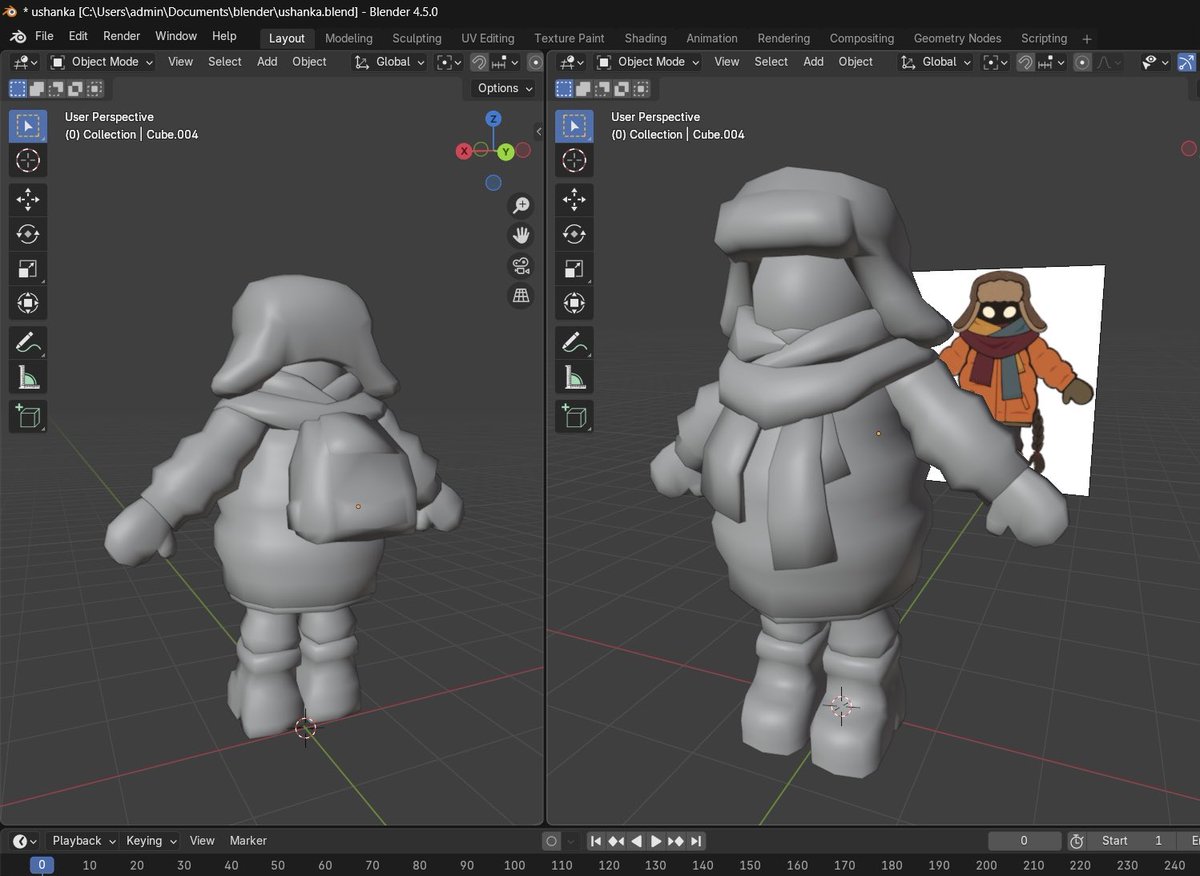This screenshot has width=1200, height=876.
Task: Click the Blender logo menu icon
Action: tap(17, 36)
